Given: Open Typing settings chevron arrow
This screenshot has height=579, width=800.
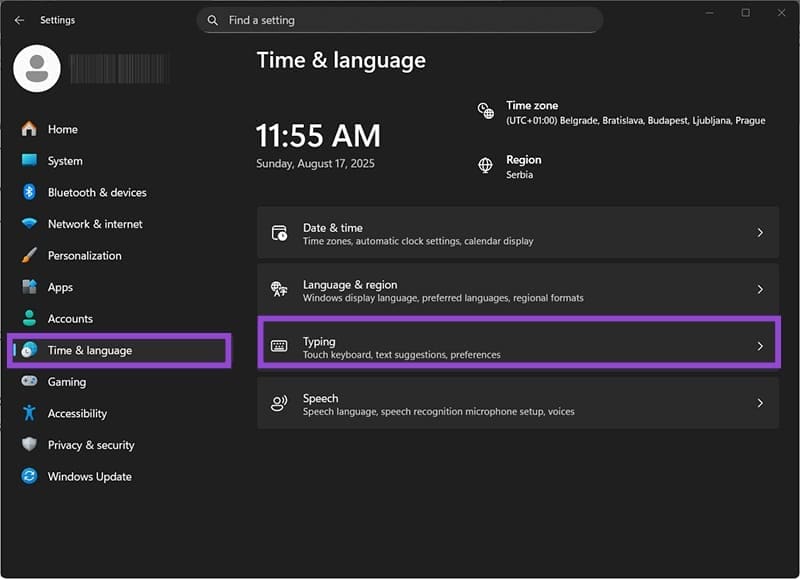Looking at the screenshot, I should (x=760, y=346).
